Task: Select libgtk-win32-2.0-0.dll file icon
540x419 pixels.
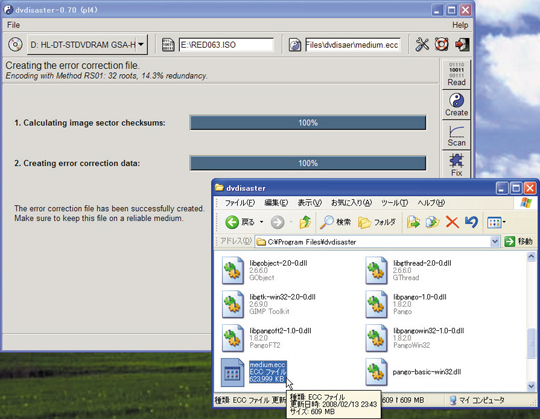Action: tap(233, 304)
